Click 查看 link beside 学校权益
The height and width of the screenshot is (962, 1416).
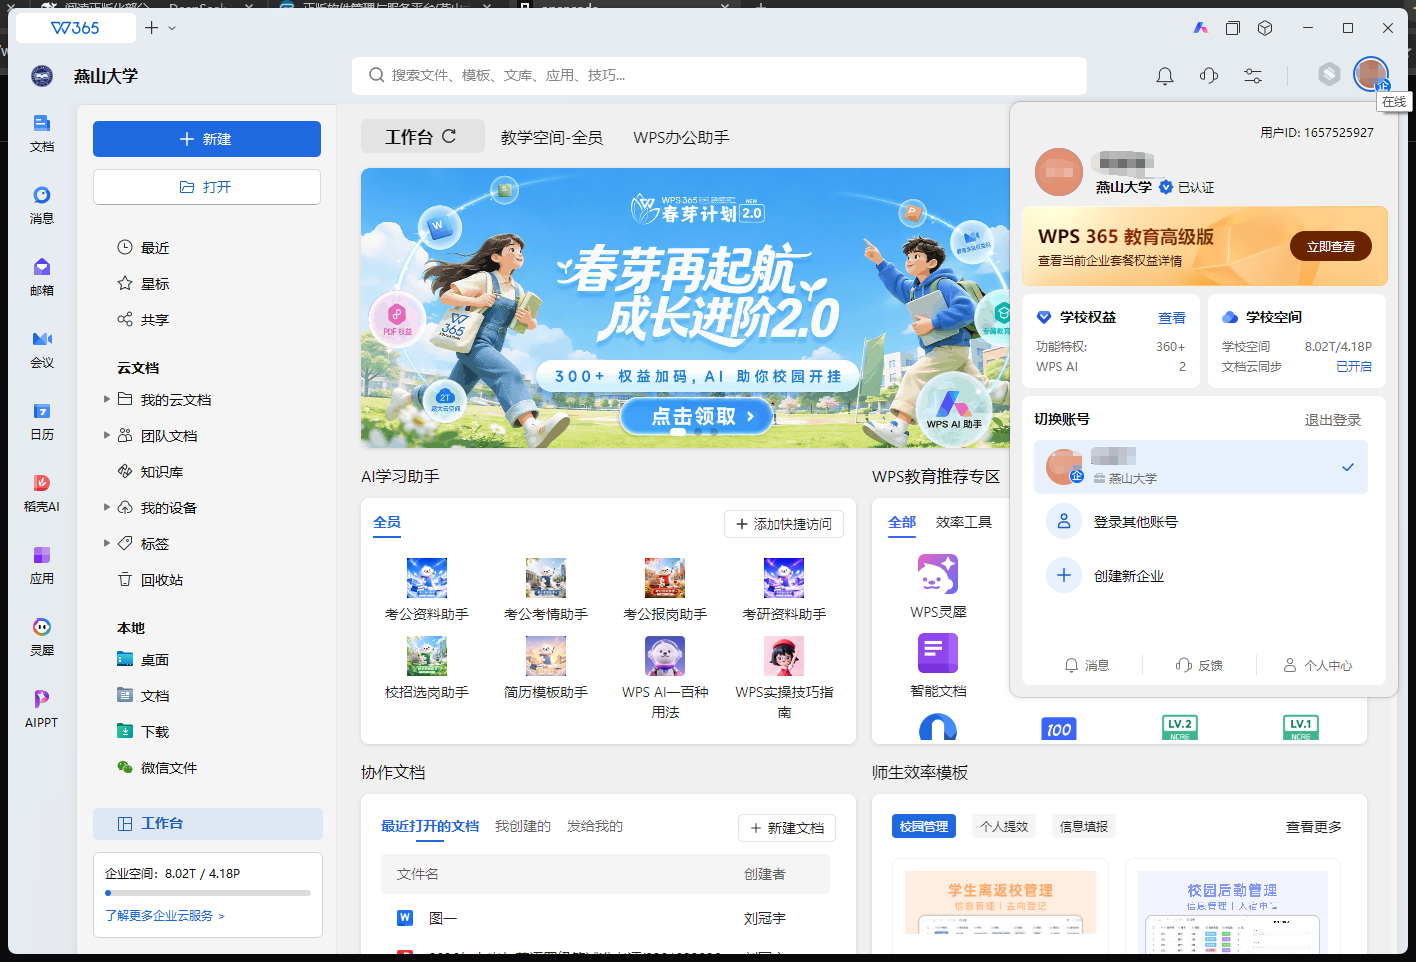[1172, 318]
